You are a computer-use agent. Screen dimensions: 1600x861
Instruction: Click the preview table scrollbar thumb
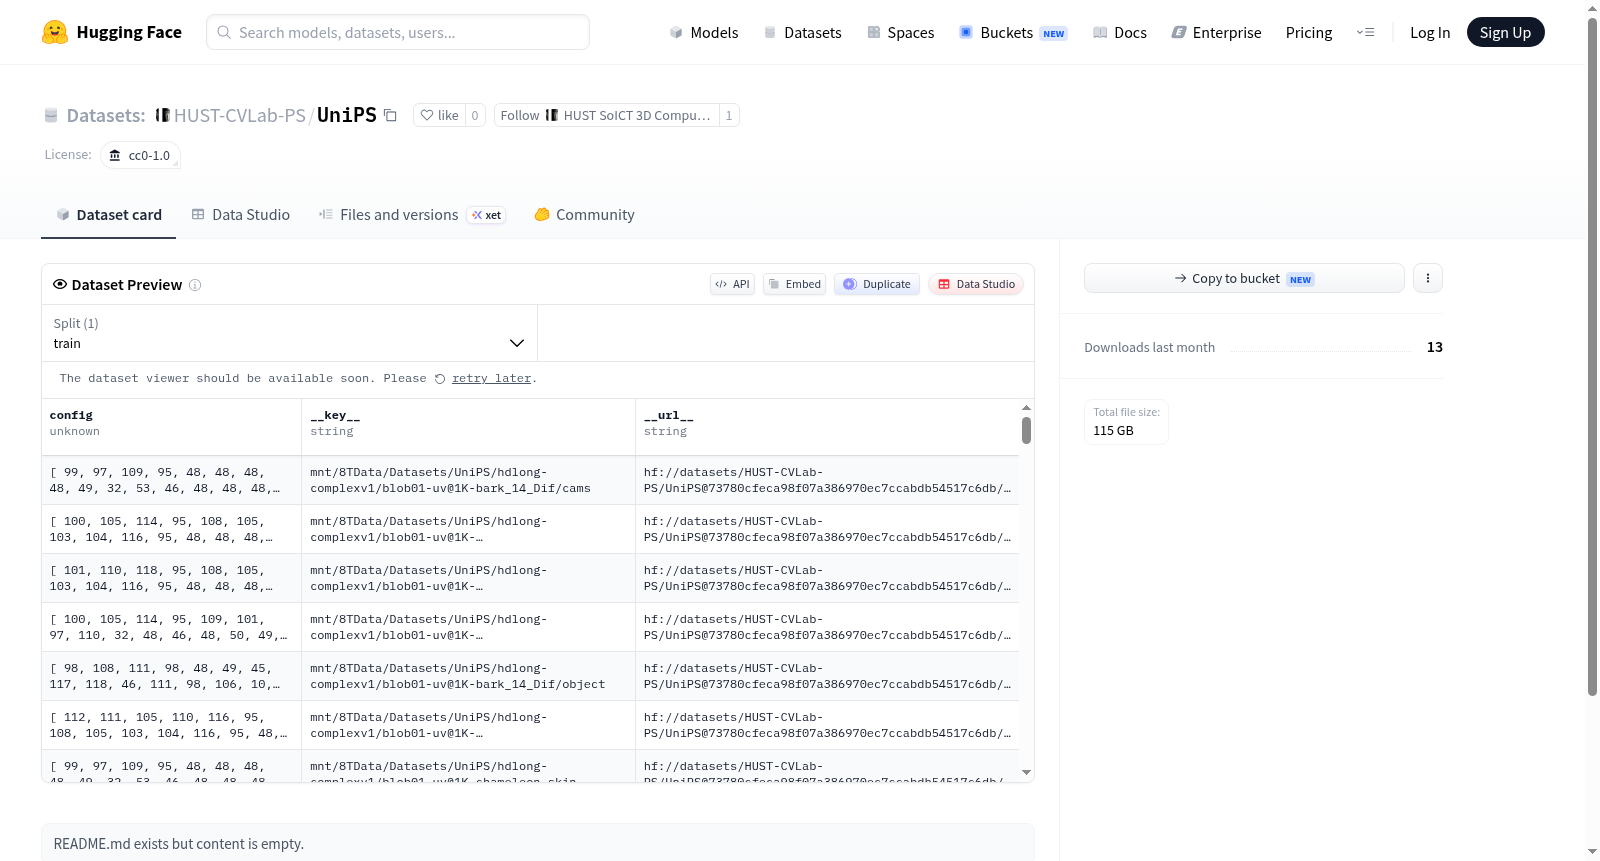coord(1026,431)
